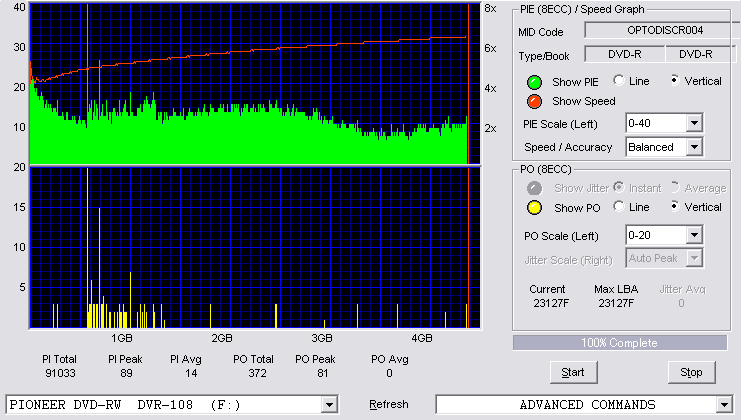The width and height of the screenshot is (742, 420).
Task: Toggle the yellow Show PO indicator
Action: click(534, 208)
